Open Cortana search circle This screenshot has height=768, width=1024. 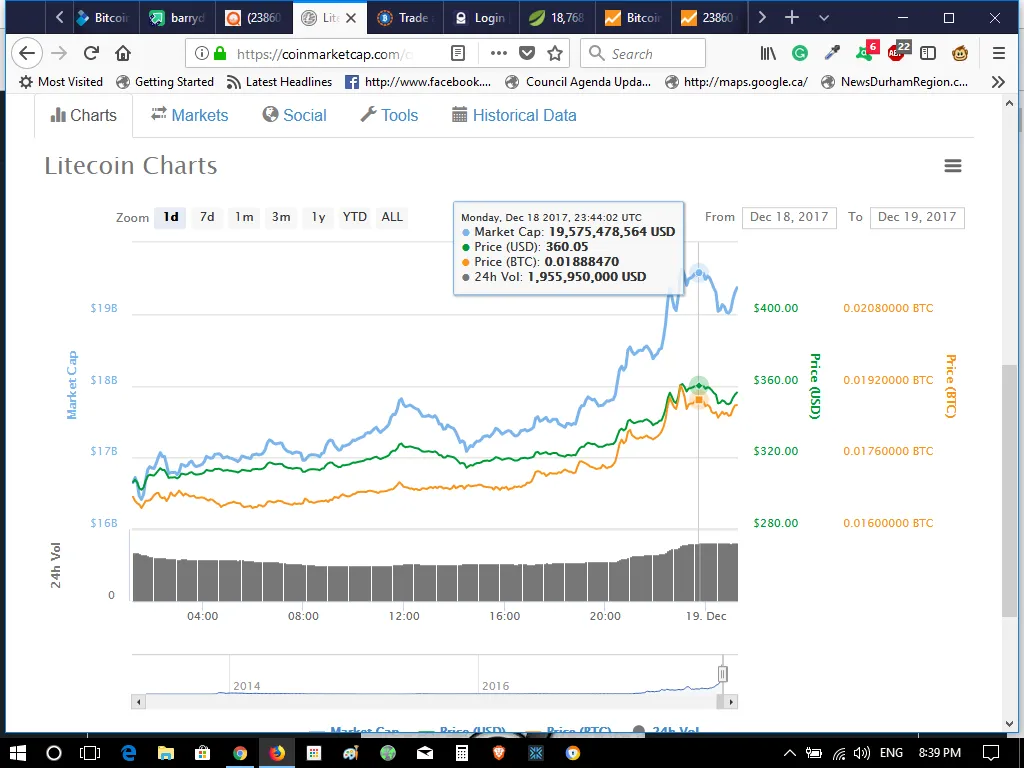pos(54,753)
